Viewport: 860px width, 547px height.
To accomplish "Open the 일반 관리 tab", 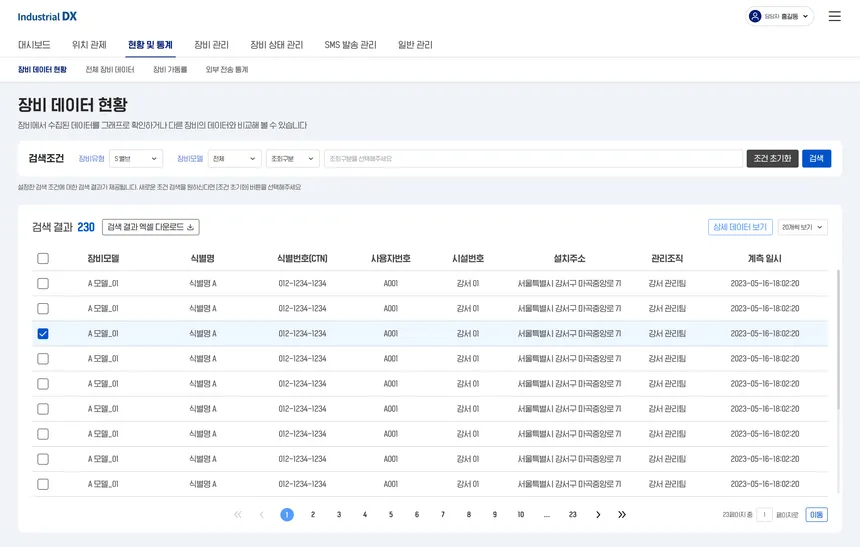I will tap(415, 45).
